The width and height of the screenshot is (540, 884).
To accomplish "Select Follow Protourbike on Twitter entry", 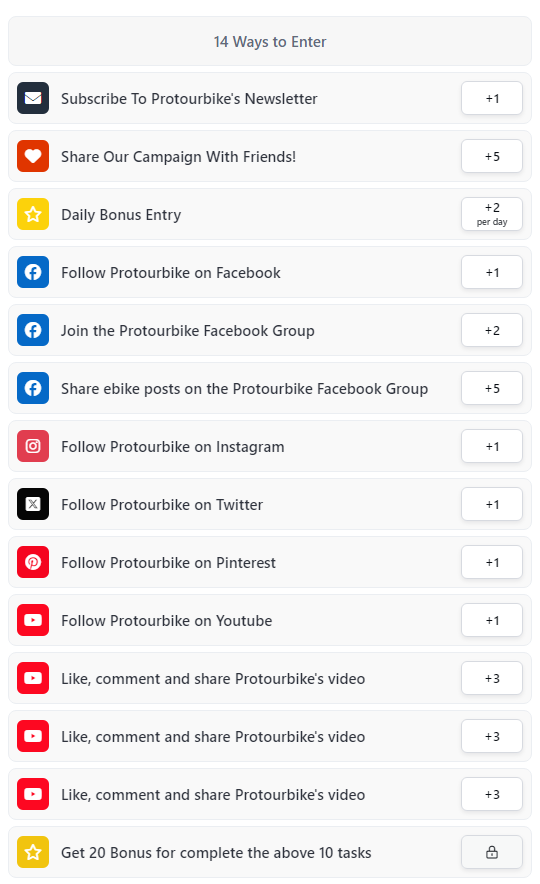I will [270, 504].
